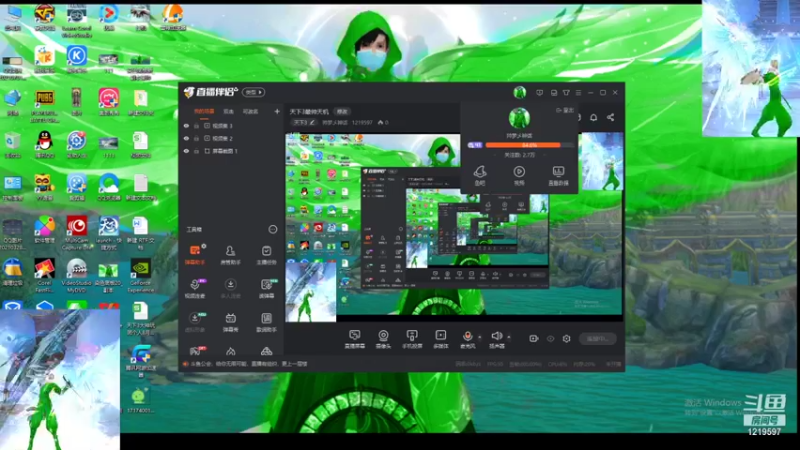The width and height of the screenshot is (800, 450).
Task: Switch to the first orange scene tab
Action: 204,111
